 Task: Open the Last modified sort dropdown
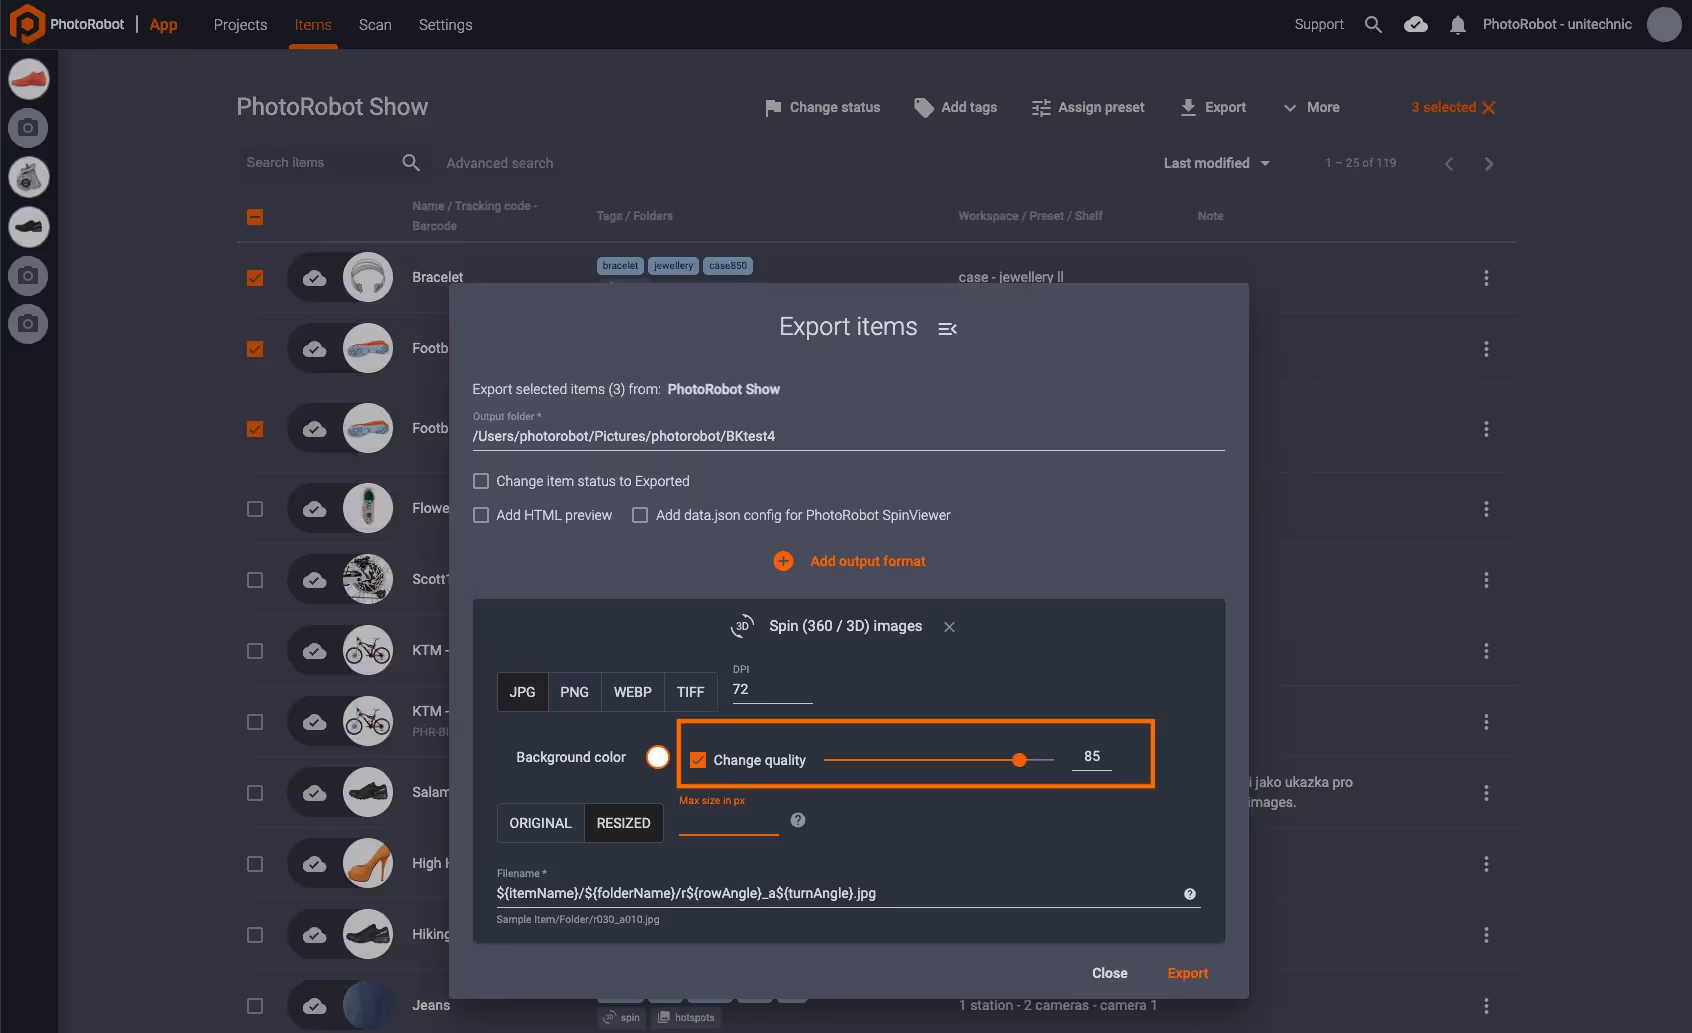point(1217,163)
